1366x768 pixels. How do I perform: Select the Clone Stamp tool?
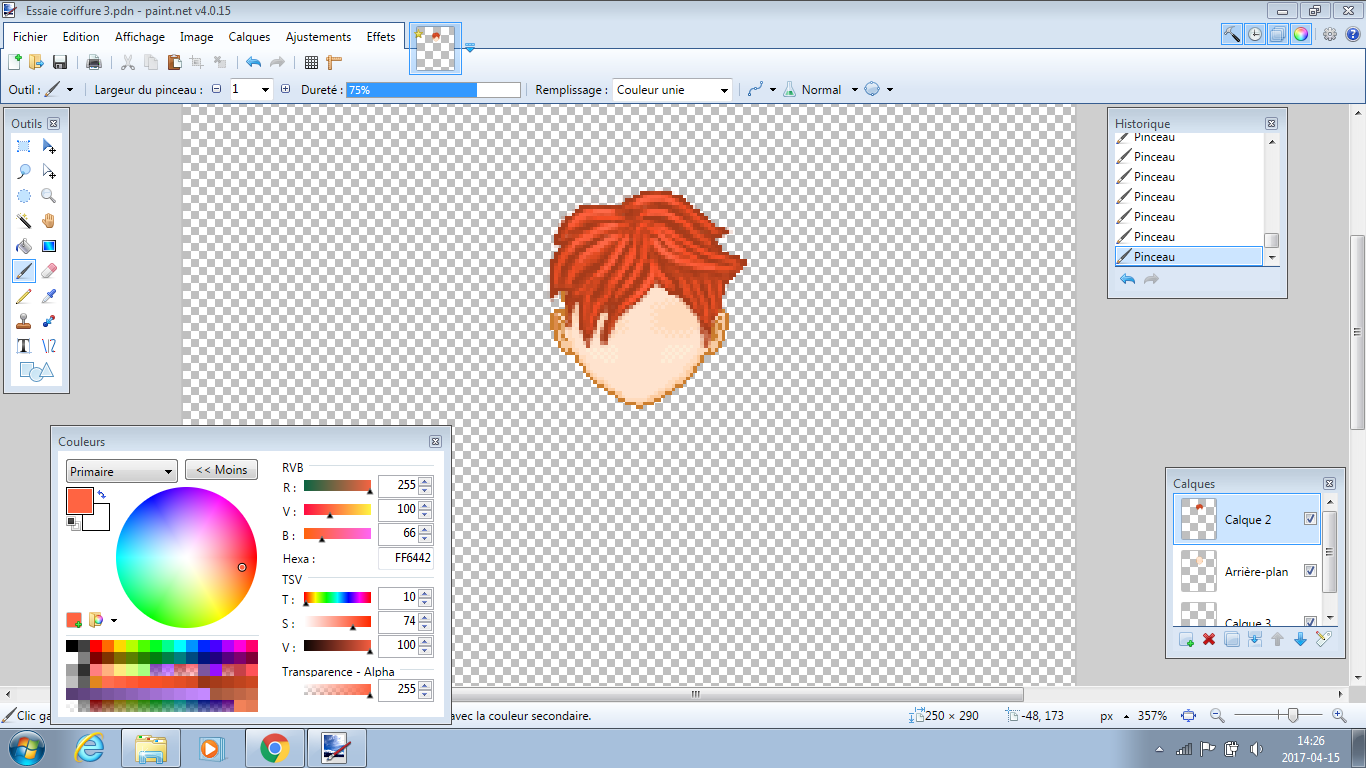[x=23, y=321]
